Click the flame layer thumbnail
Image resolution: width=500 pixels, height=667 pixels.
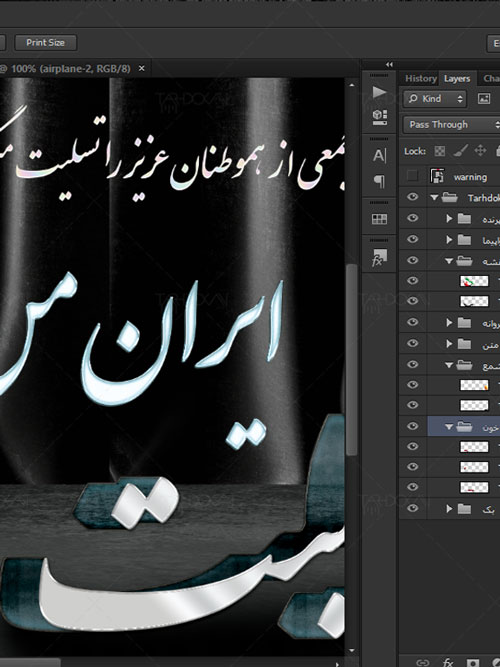point(474,385)
